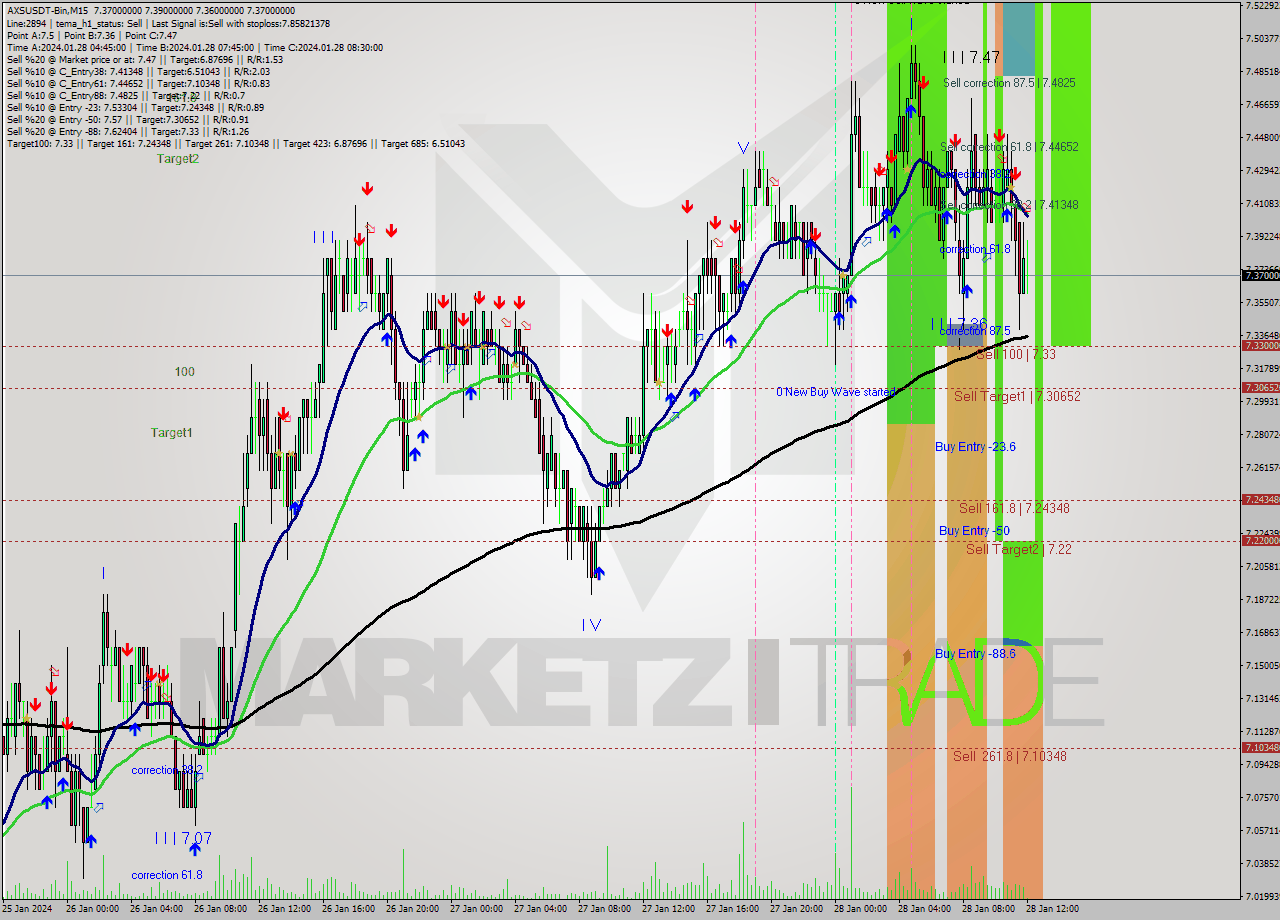Click '28 Jan 12:00' on the time axis
The image size is (1280, 920).
(x=1052, y=909)
